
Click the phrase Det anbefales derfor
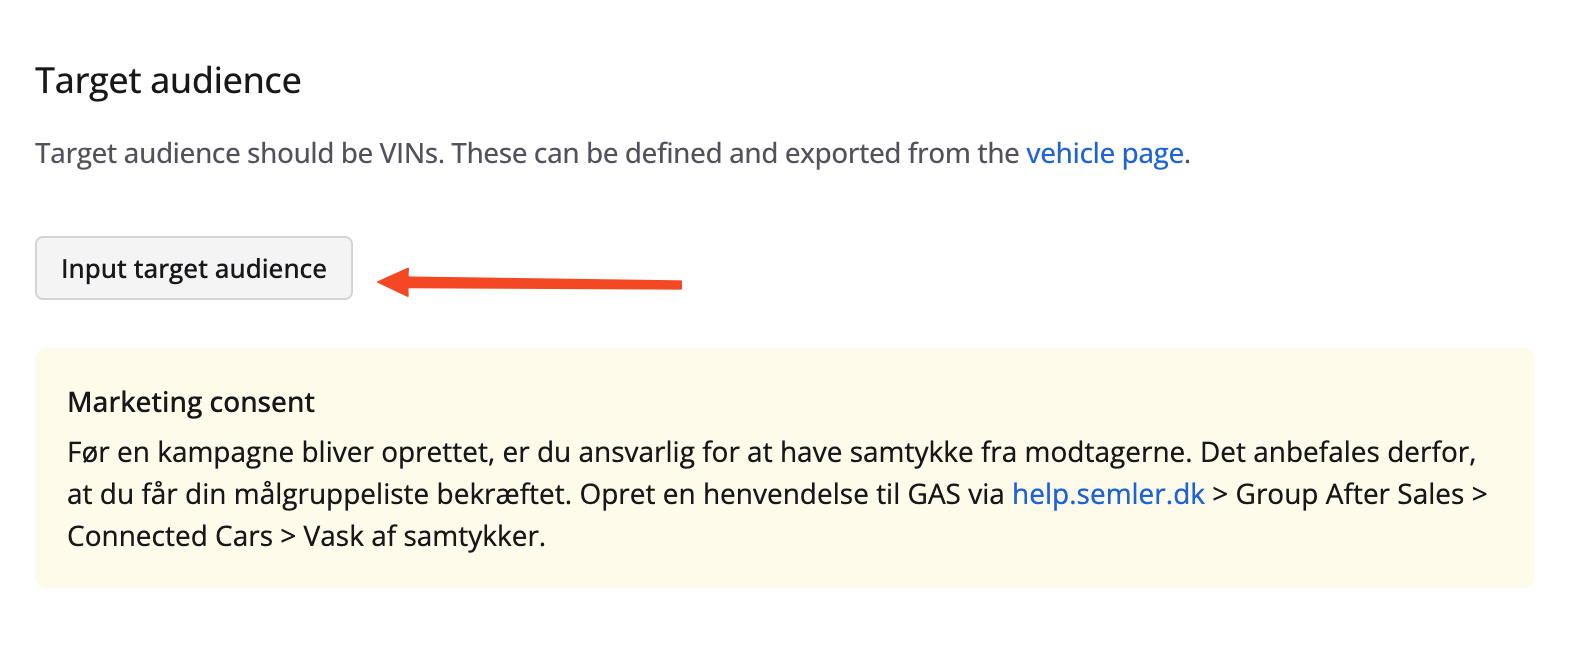click(1338, 452)
